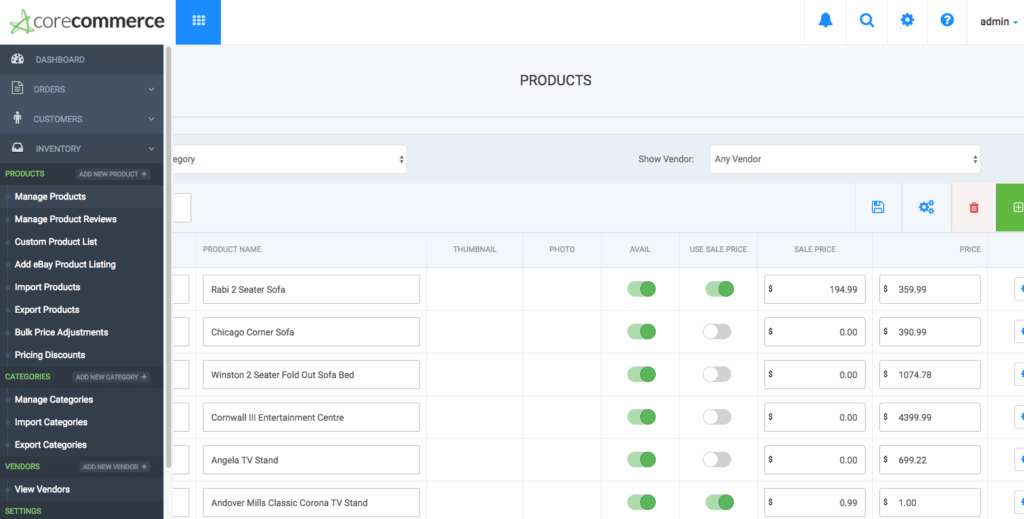
Task: Open the bulk settings gears icon
Action: [926, 207]
